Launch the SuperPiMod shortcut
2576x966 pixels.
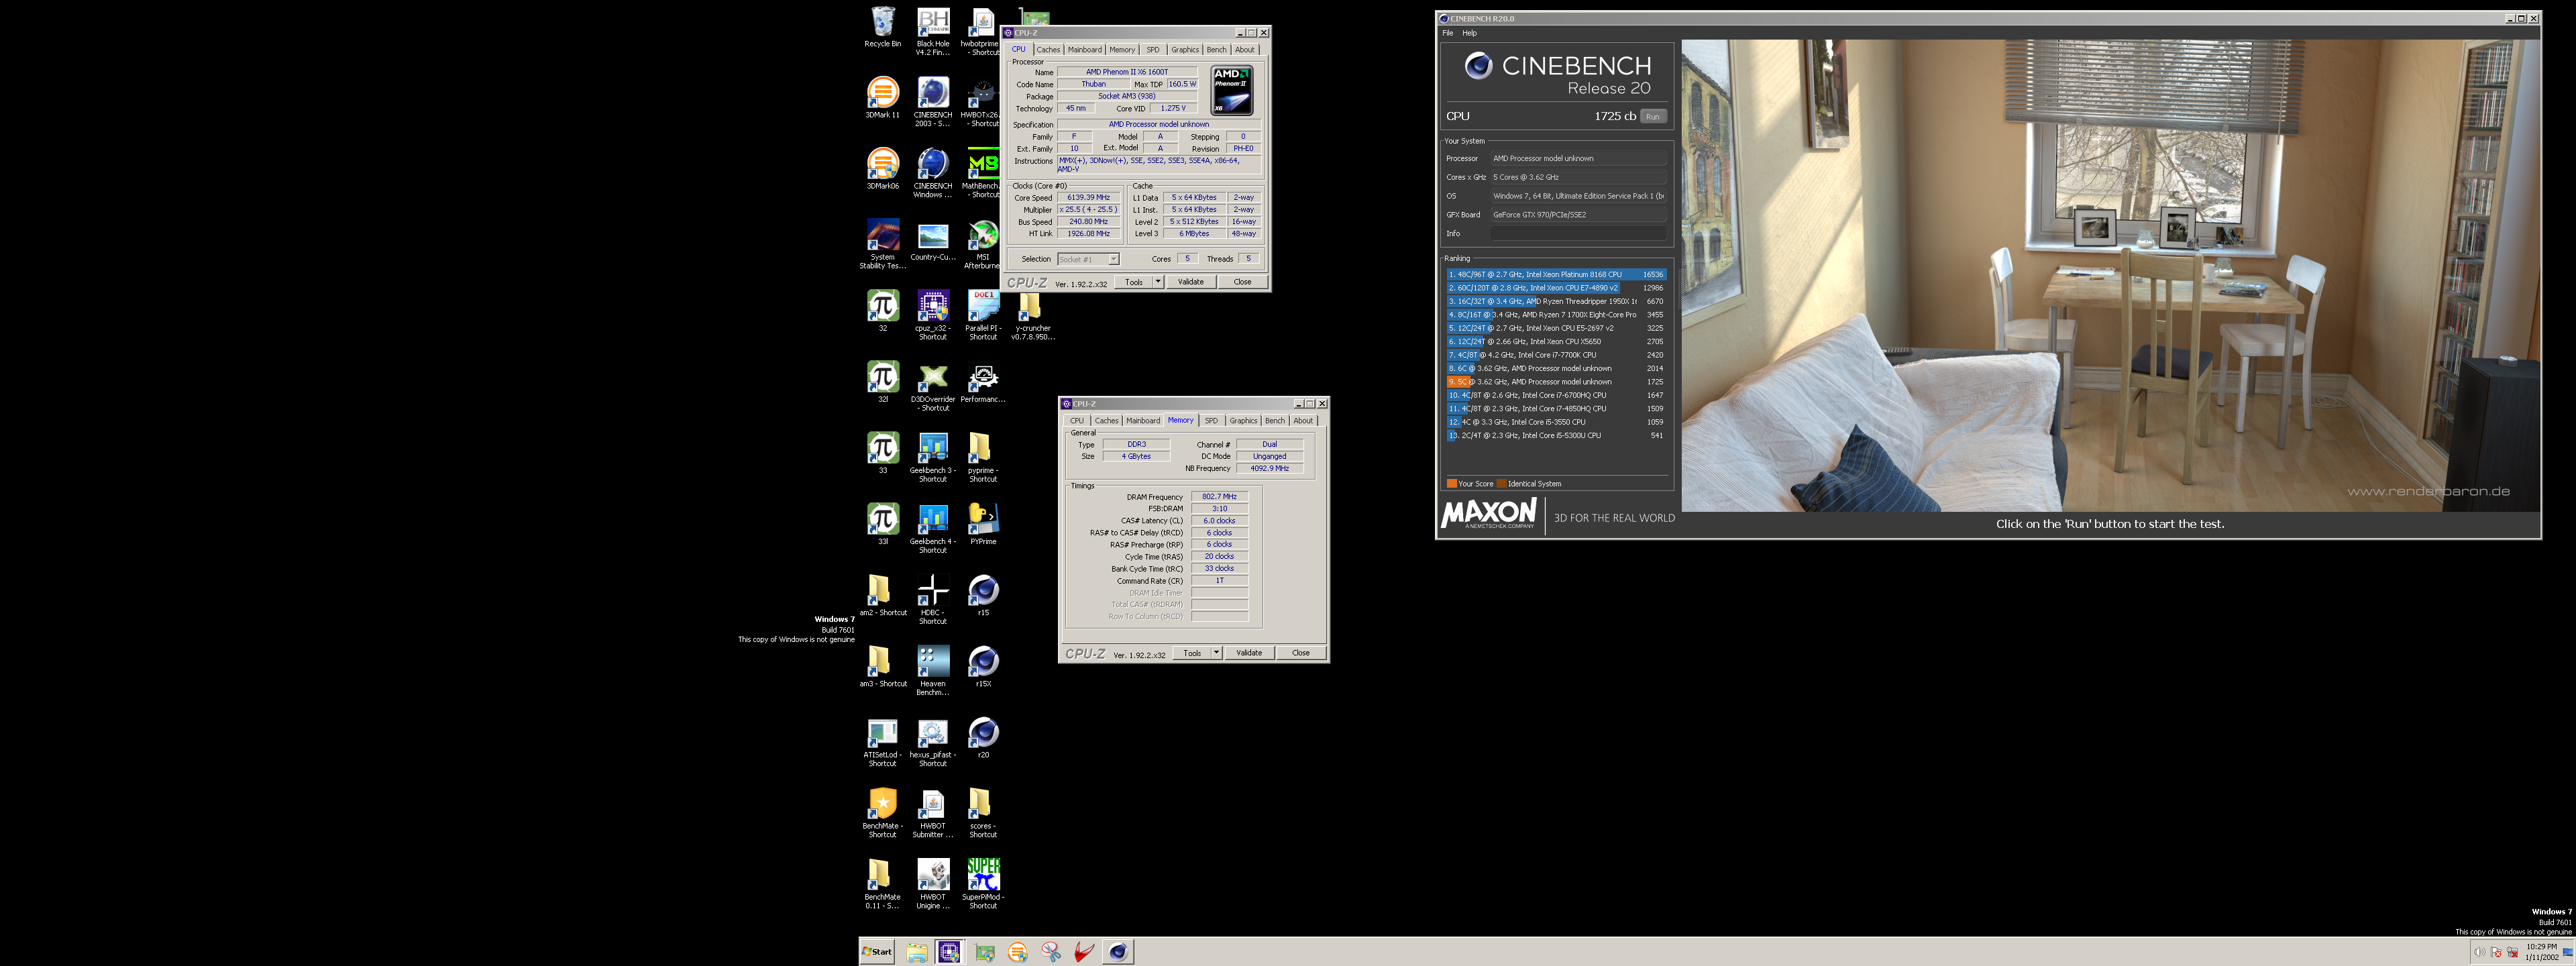tap(982, 883)
